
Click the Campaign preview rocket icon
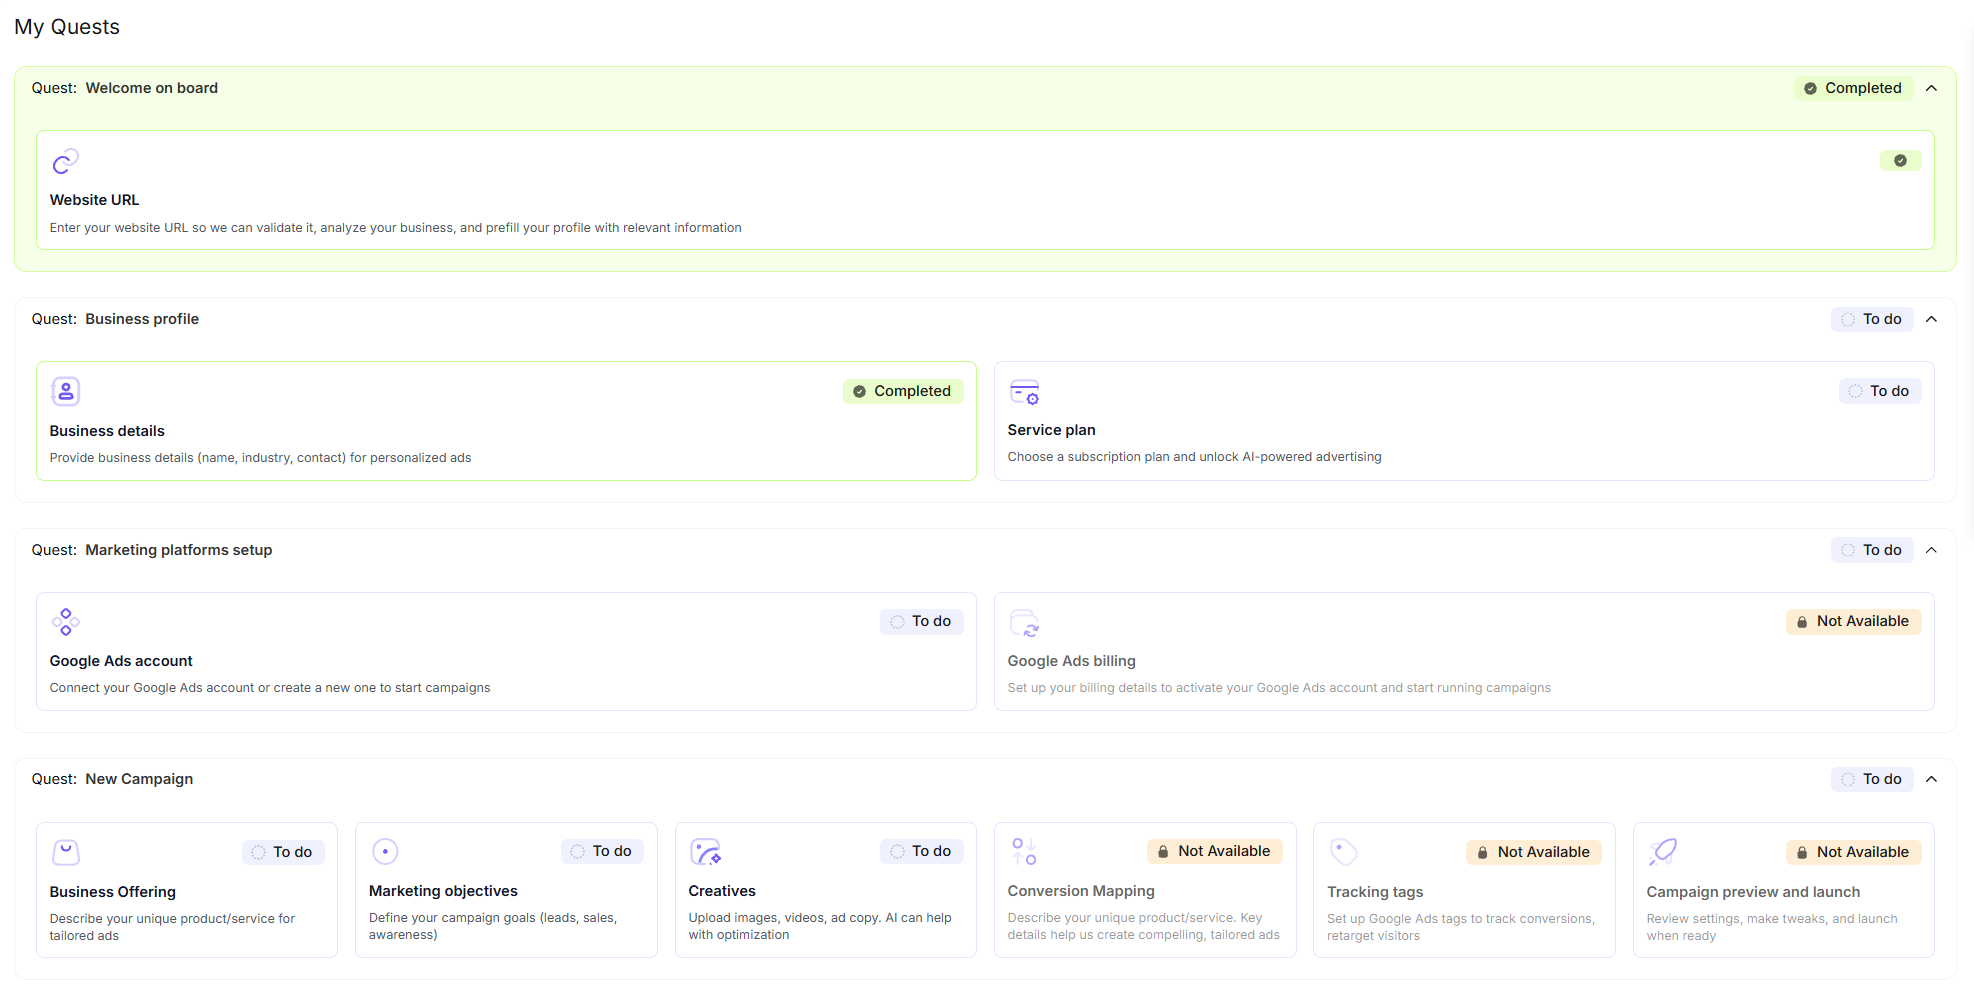pyautogui.click(x=1663, y=852)
